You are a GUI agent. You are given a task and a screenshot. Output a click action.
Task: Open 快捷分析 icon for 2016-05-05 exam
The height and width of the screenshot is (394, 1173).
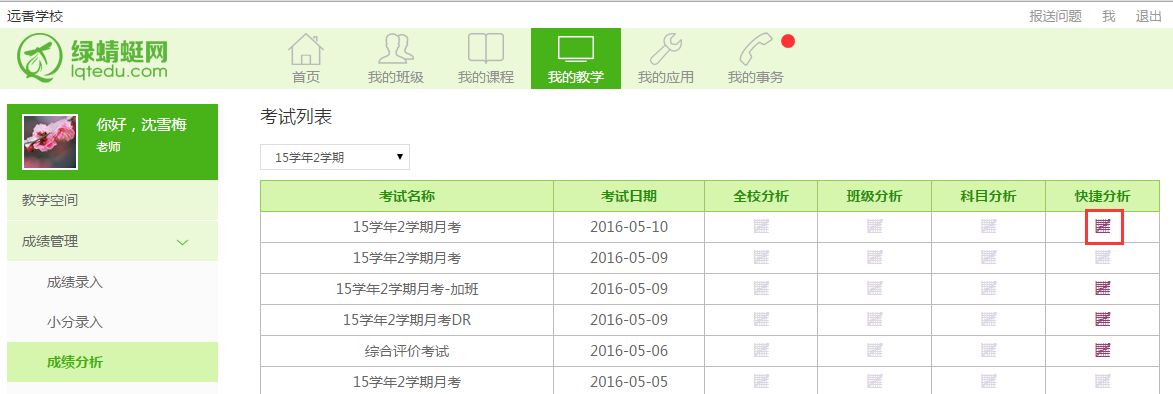click(1103, 381)
